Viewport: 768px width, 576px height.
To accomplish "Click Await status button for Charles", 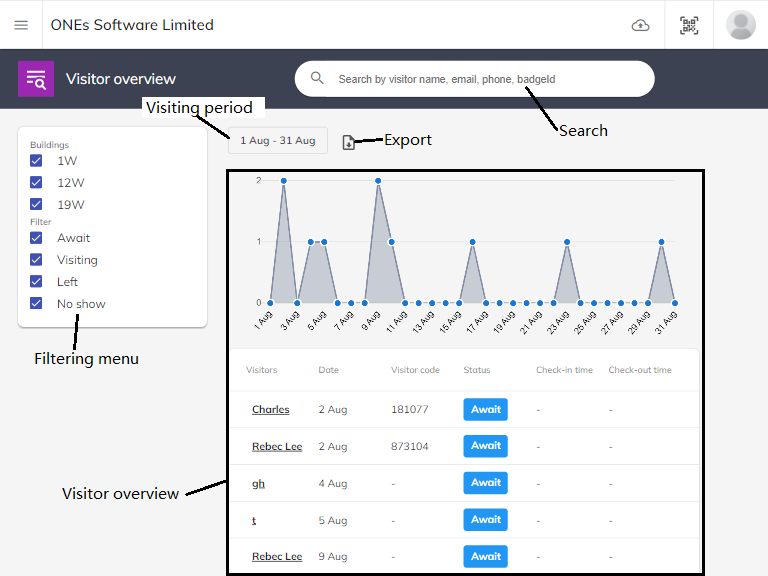I will (x=486, y=409).
